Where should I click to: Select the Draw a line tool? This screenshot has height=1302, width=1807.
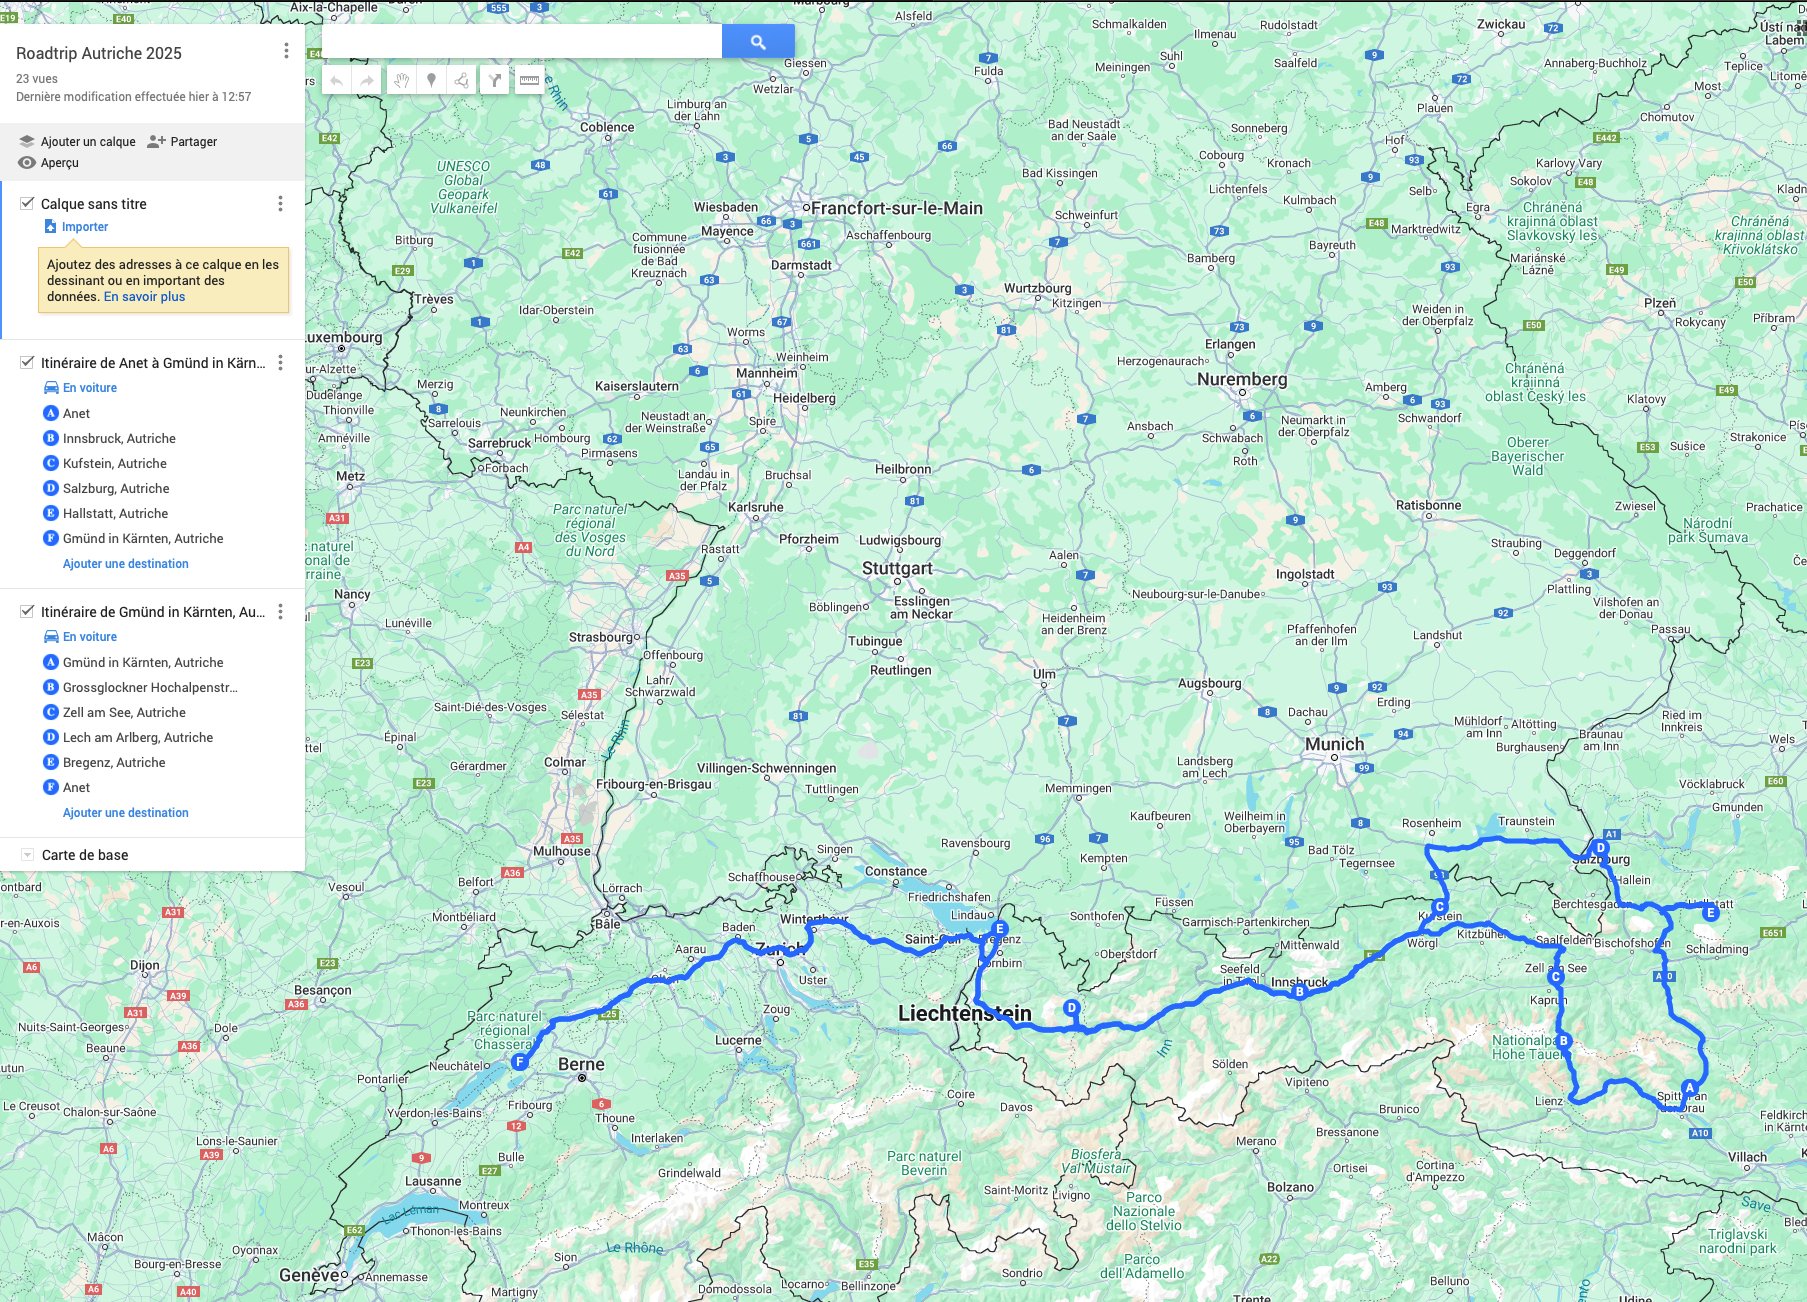pyautogui.click(x=461, y=80)
